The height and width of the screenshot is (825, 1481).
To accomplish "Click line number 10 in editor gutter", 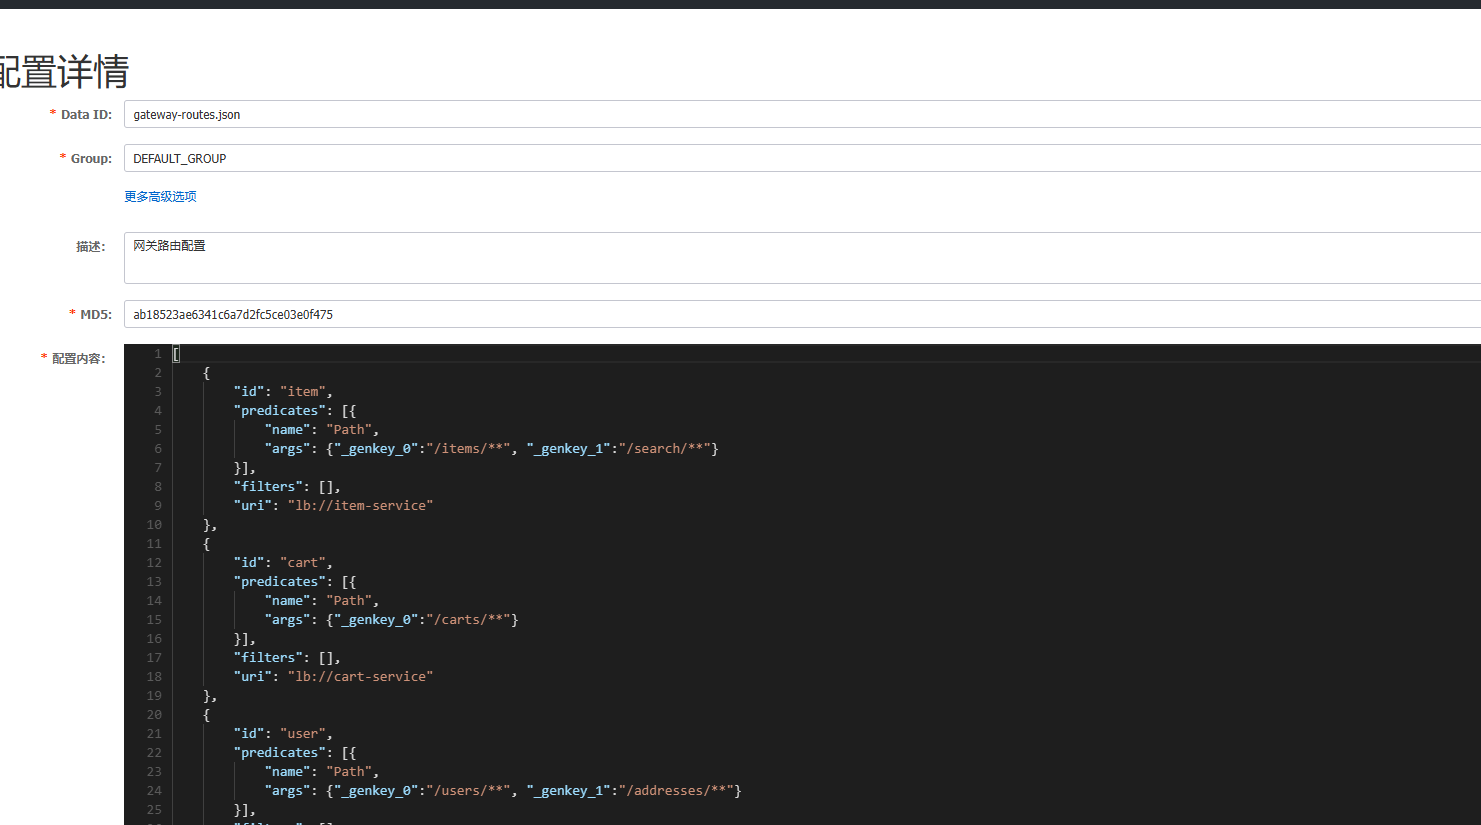I will click(154, 525).
